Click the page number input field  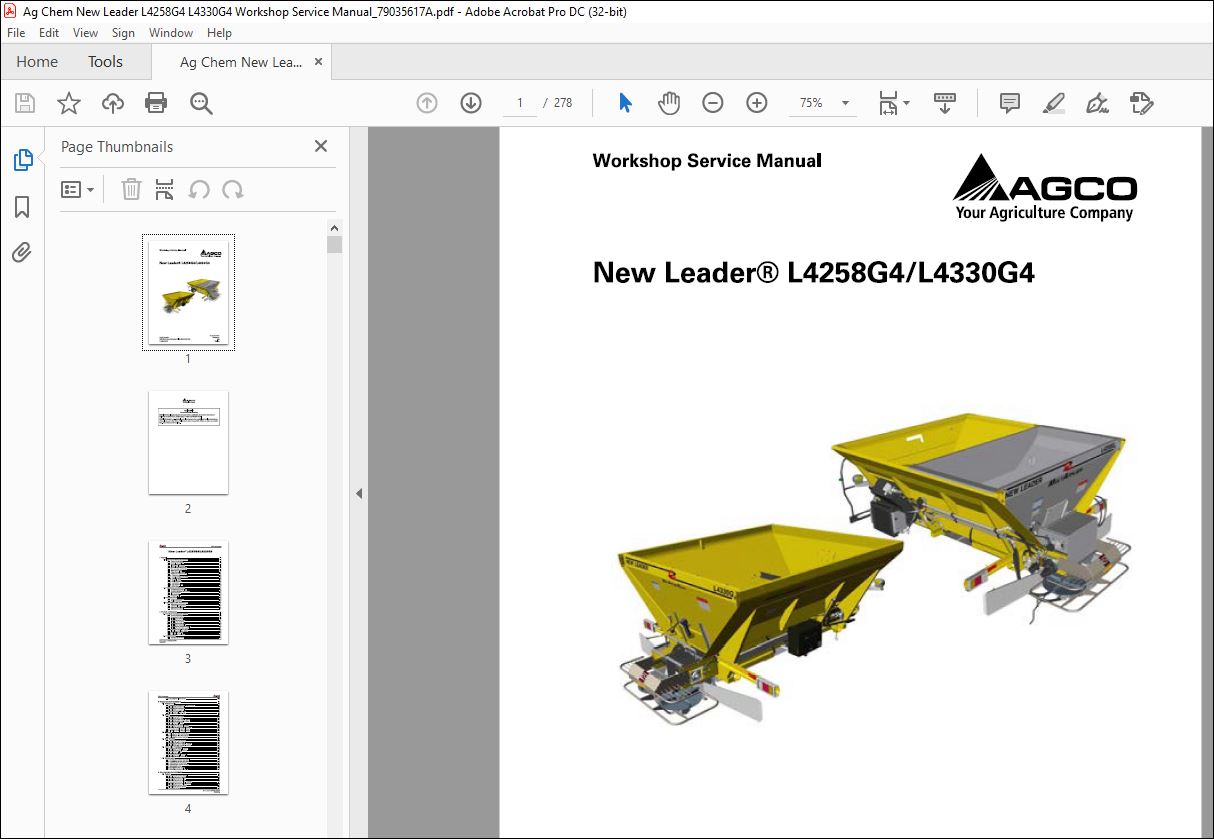(x=520, y=103)
